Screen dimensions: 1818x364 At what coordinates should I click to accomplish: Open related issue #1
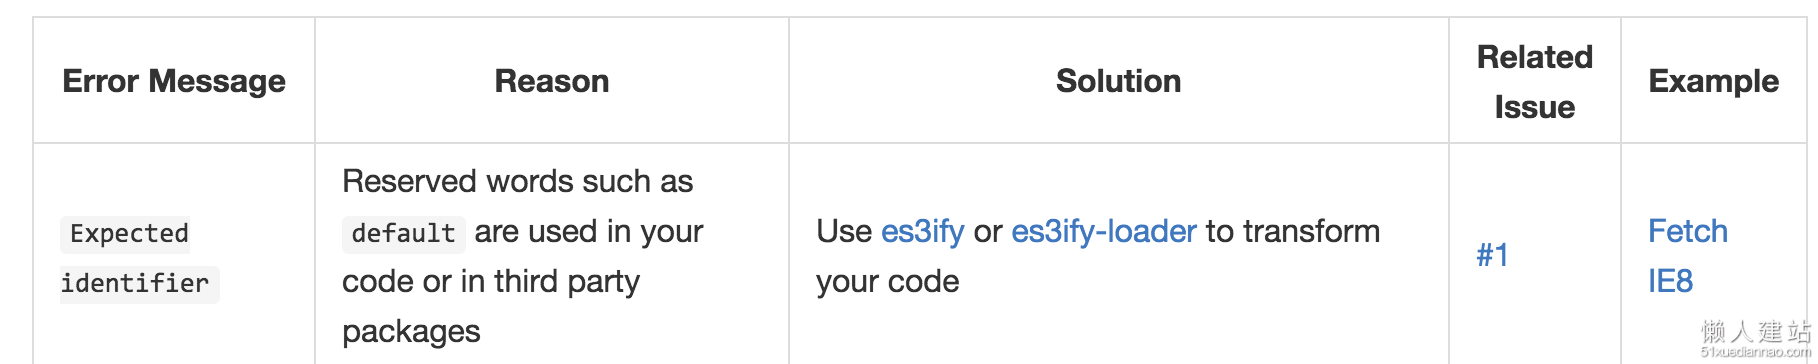(1492, 256)
